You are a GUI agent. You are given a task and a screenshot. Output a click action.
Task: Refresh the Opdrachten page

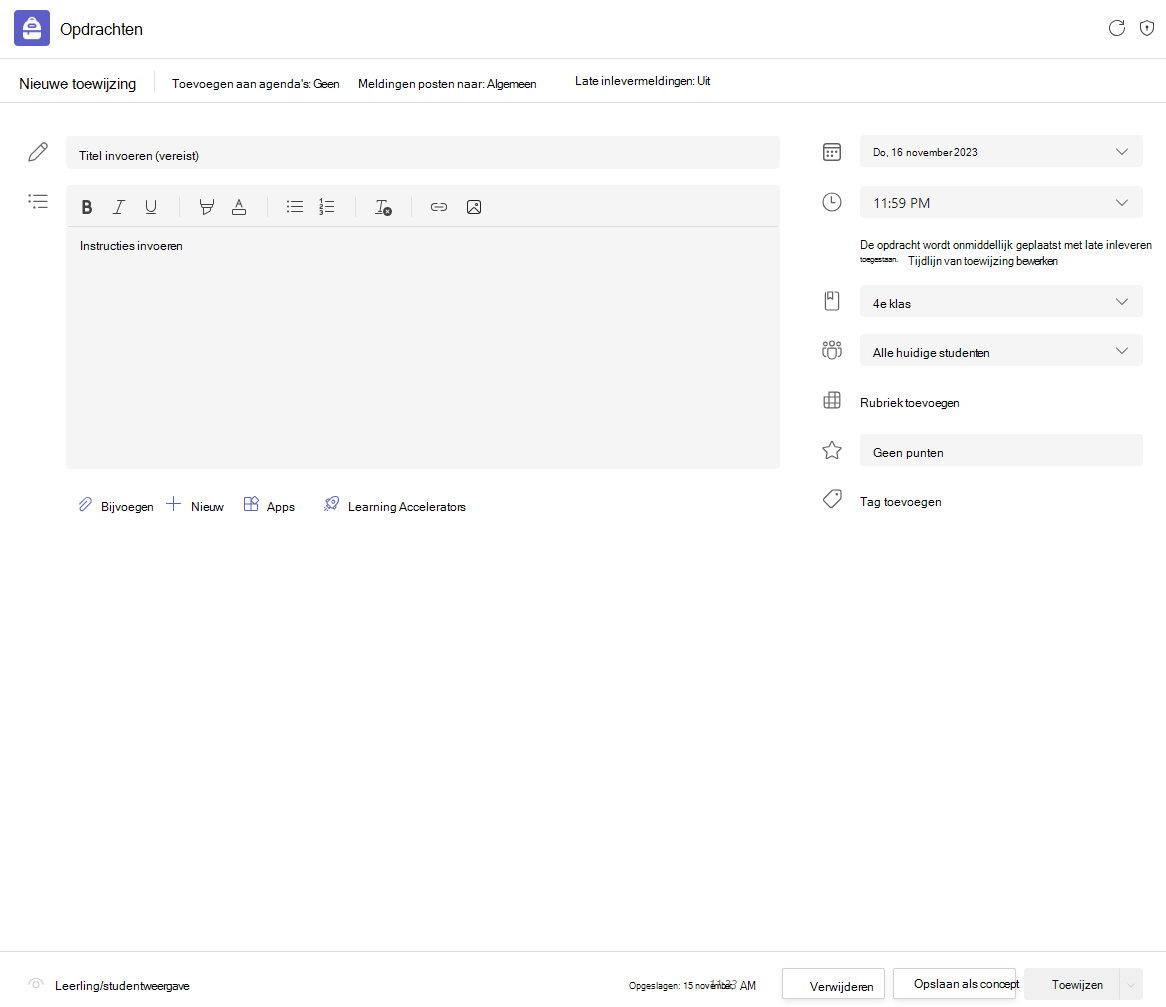[x=1116, y=28]
